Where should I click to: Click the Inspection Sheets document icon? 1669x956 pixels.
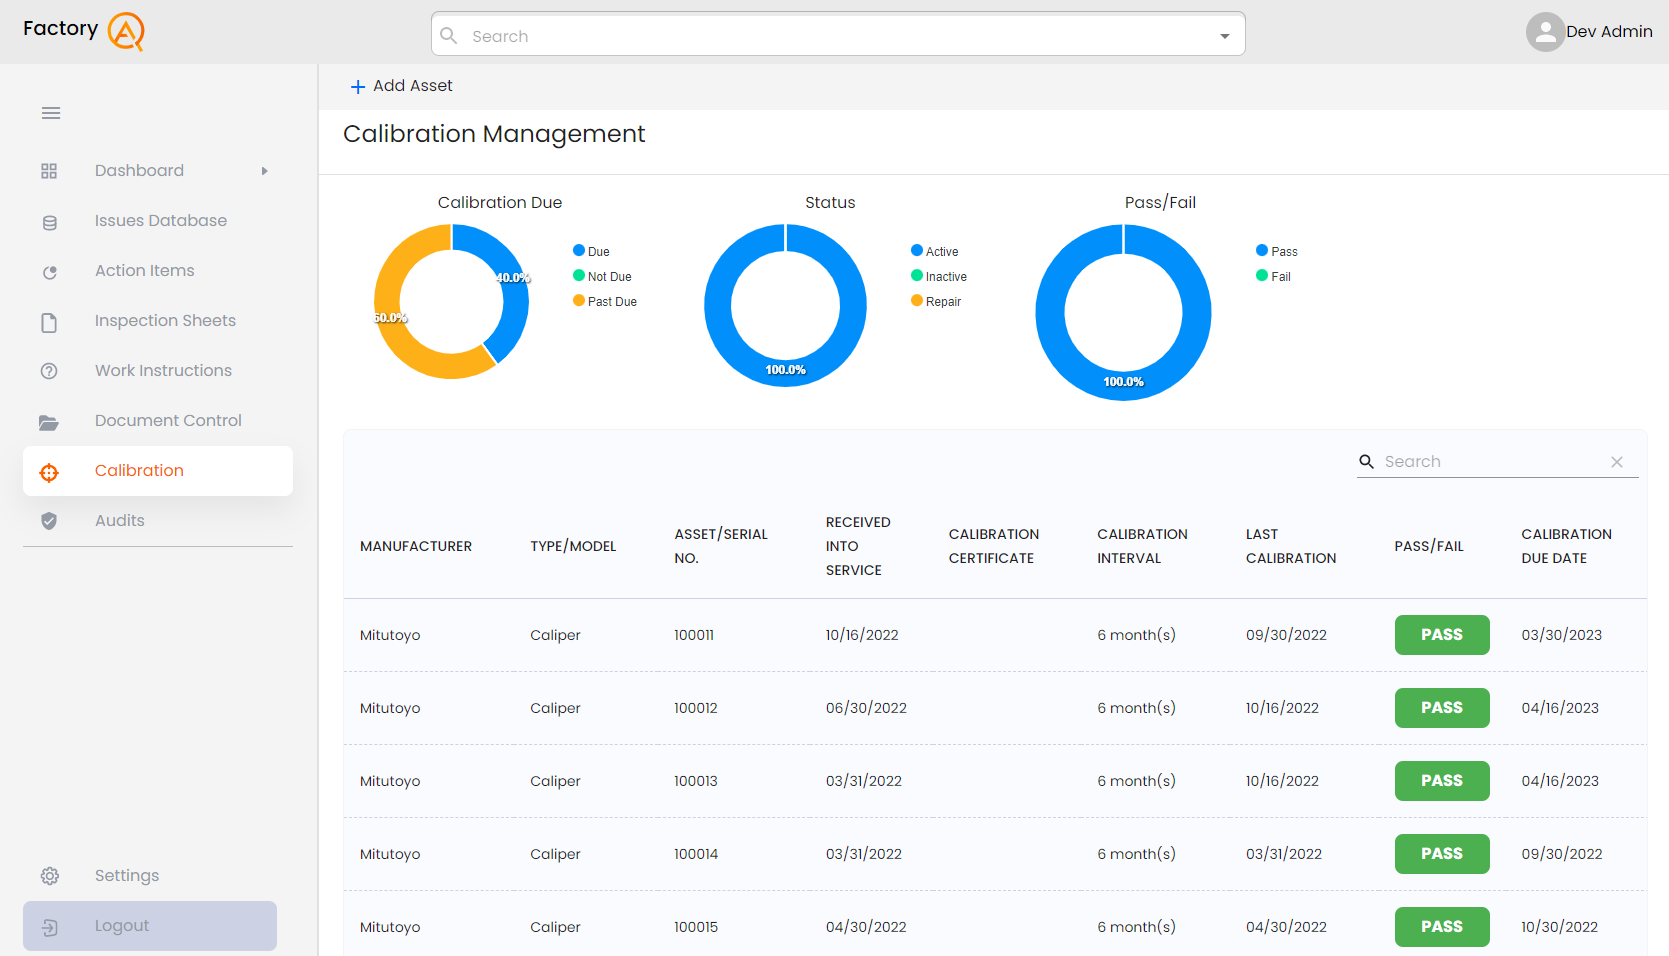click(49, 322)
